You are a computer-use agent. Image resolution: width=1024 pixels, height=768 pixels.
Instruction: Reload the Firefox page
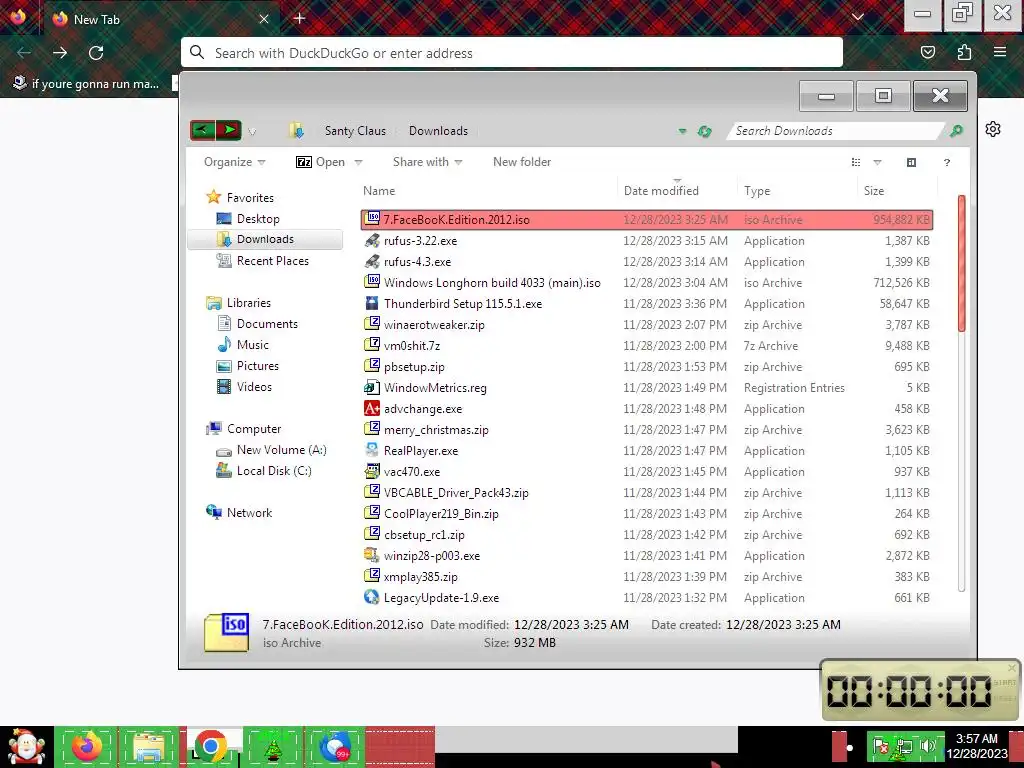pyautogui.click(x=96, y=53)
